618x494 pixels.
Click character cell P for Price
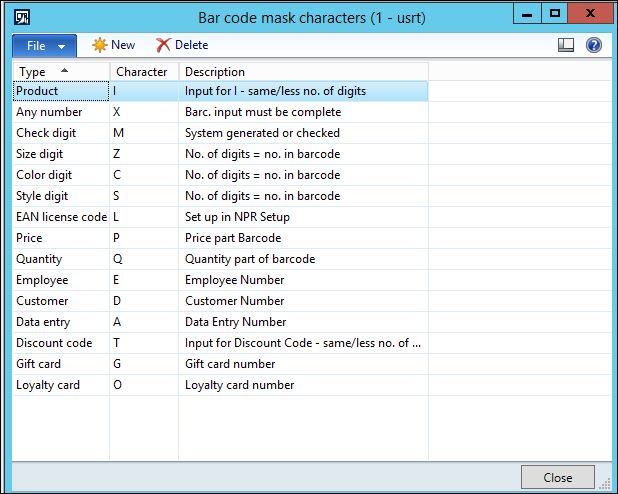click(x=144, y=238)
